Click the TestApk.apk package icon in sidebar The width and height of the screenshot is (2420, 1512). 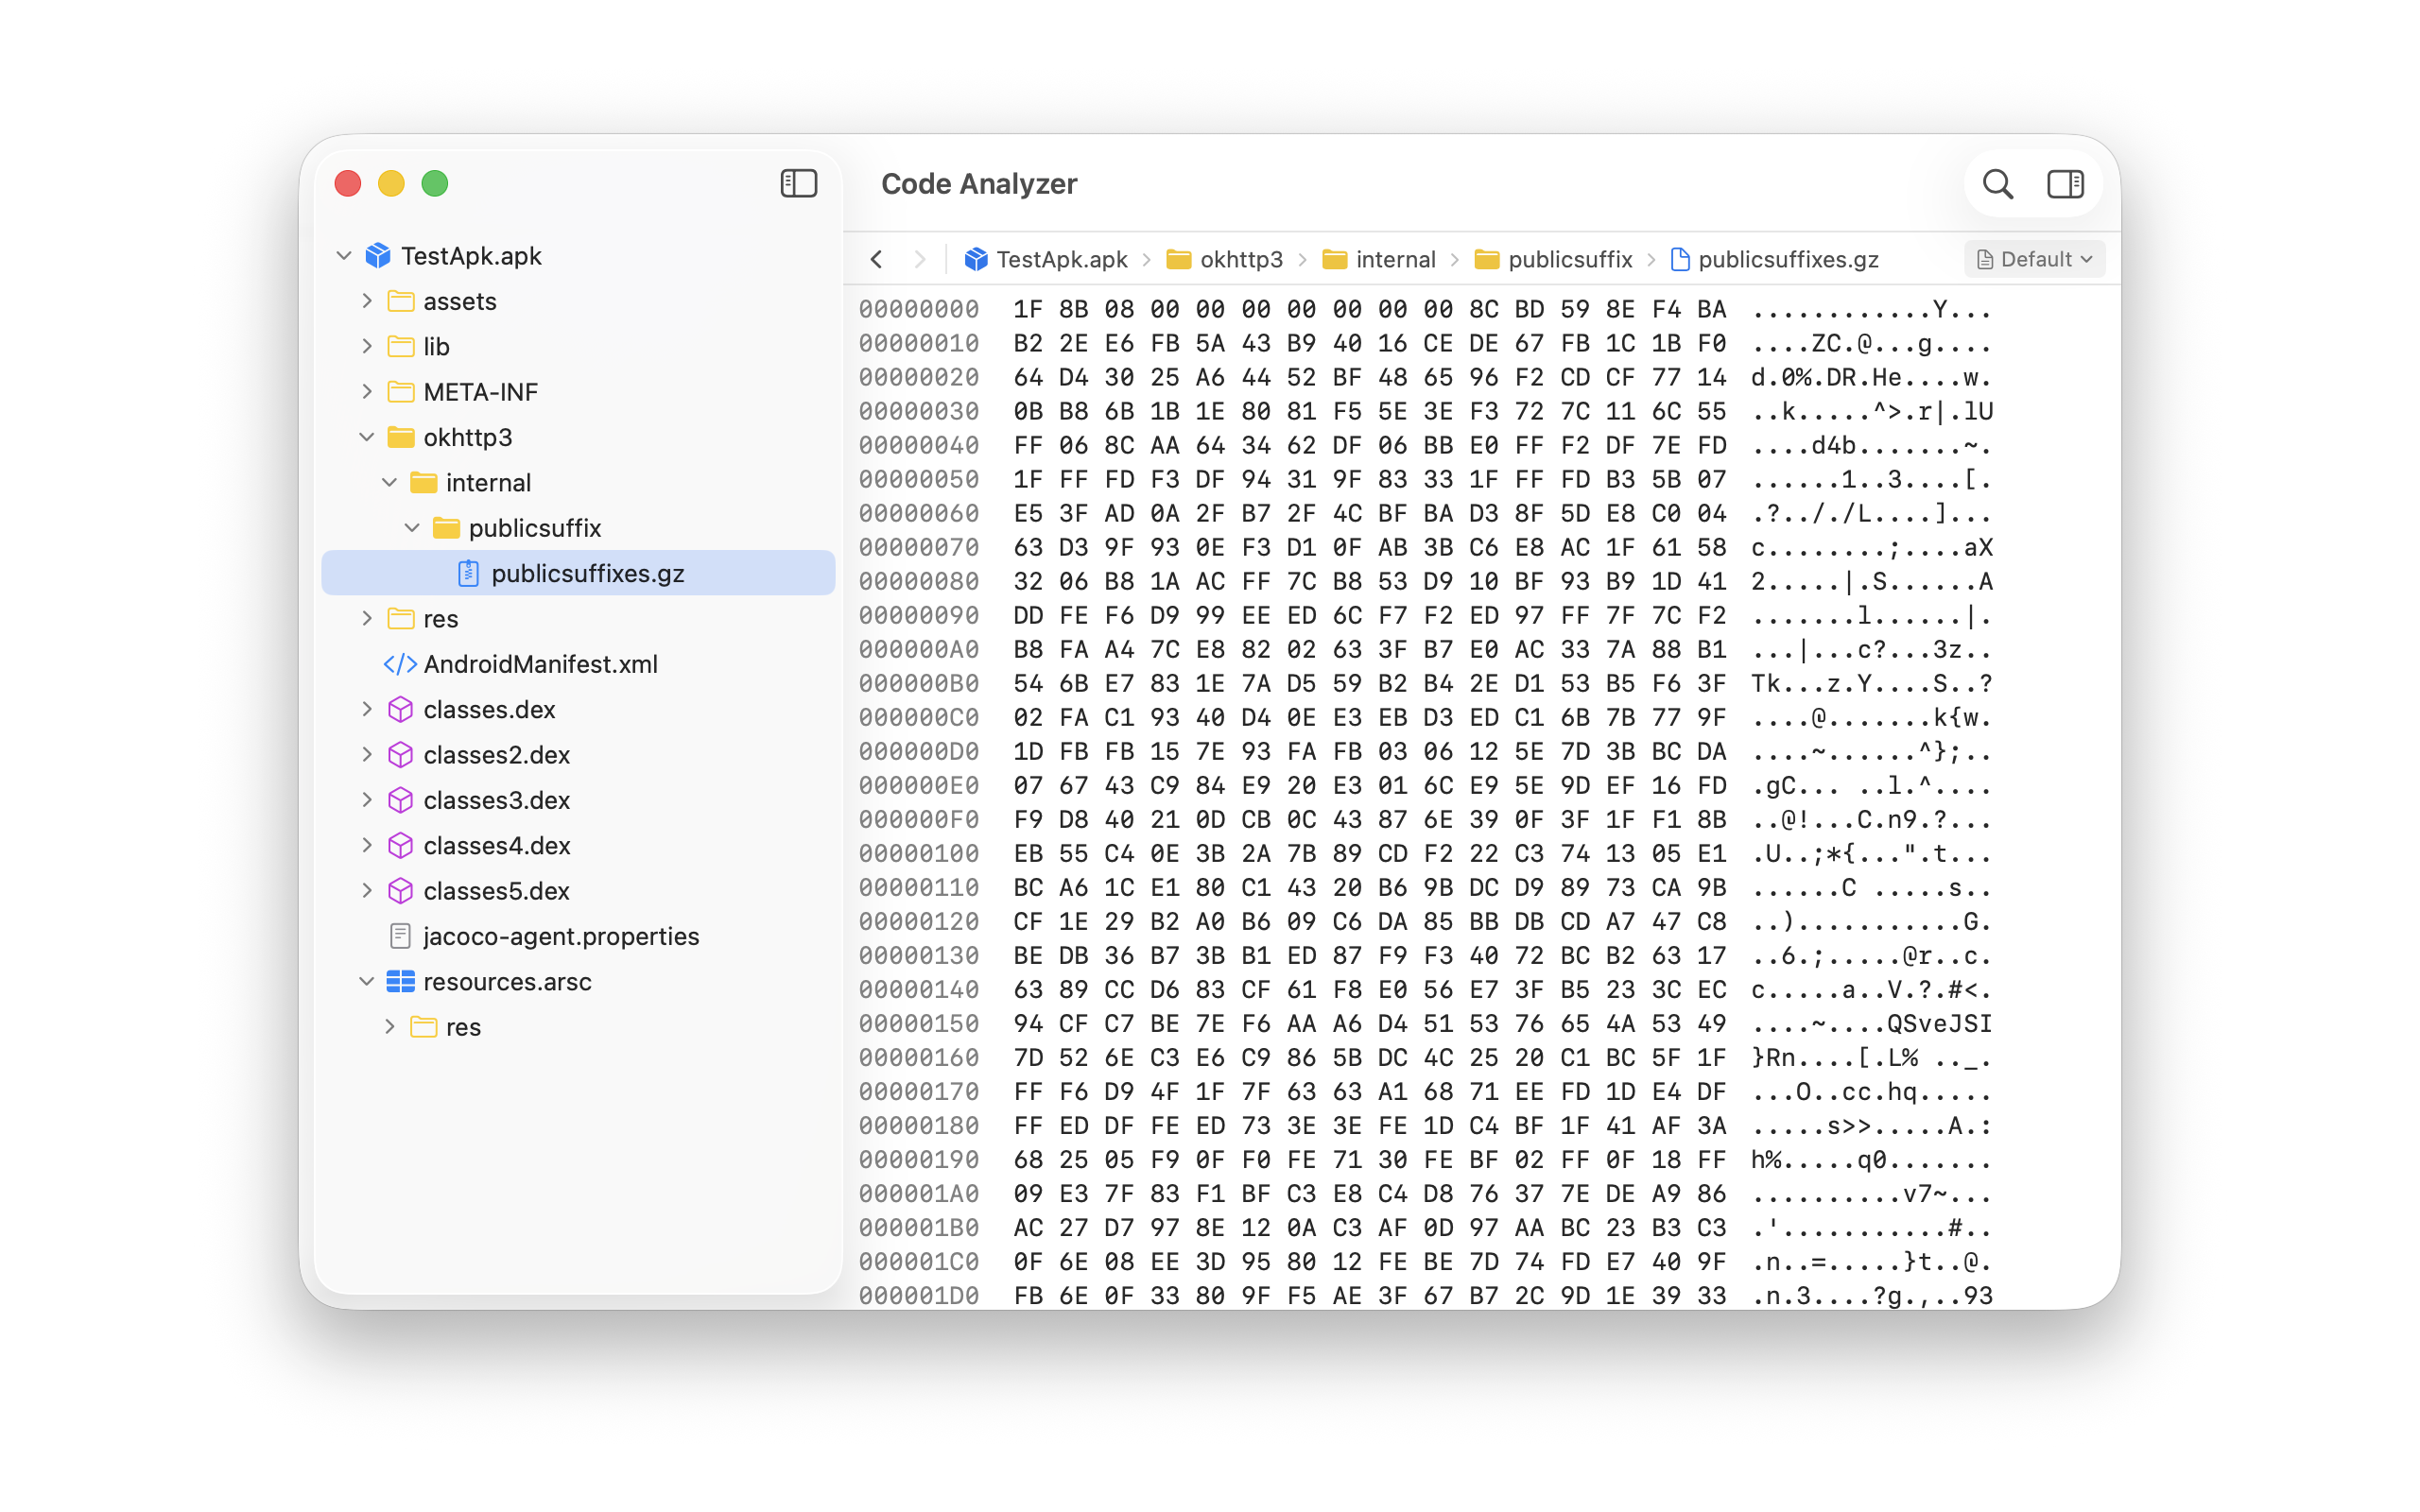[x=378, y=256]
